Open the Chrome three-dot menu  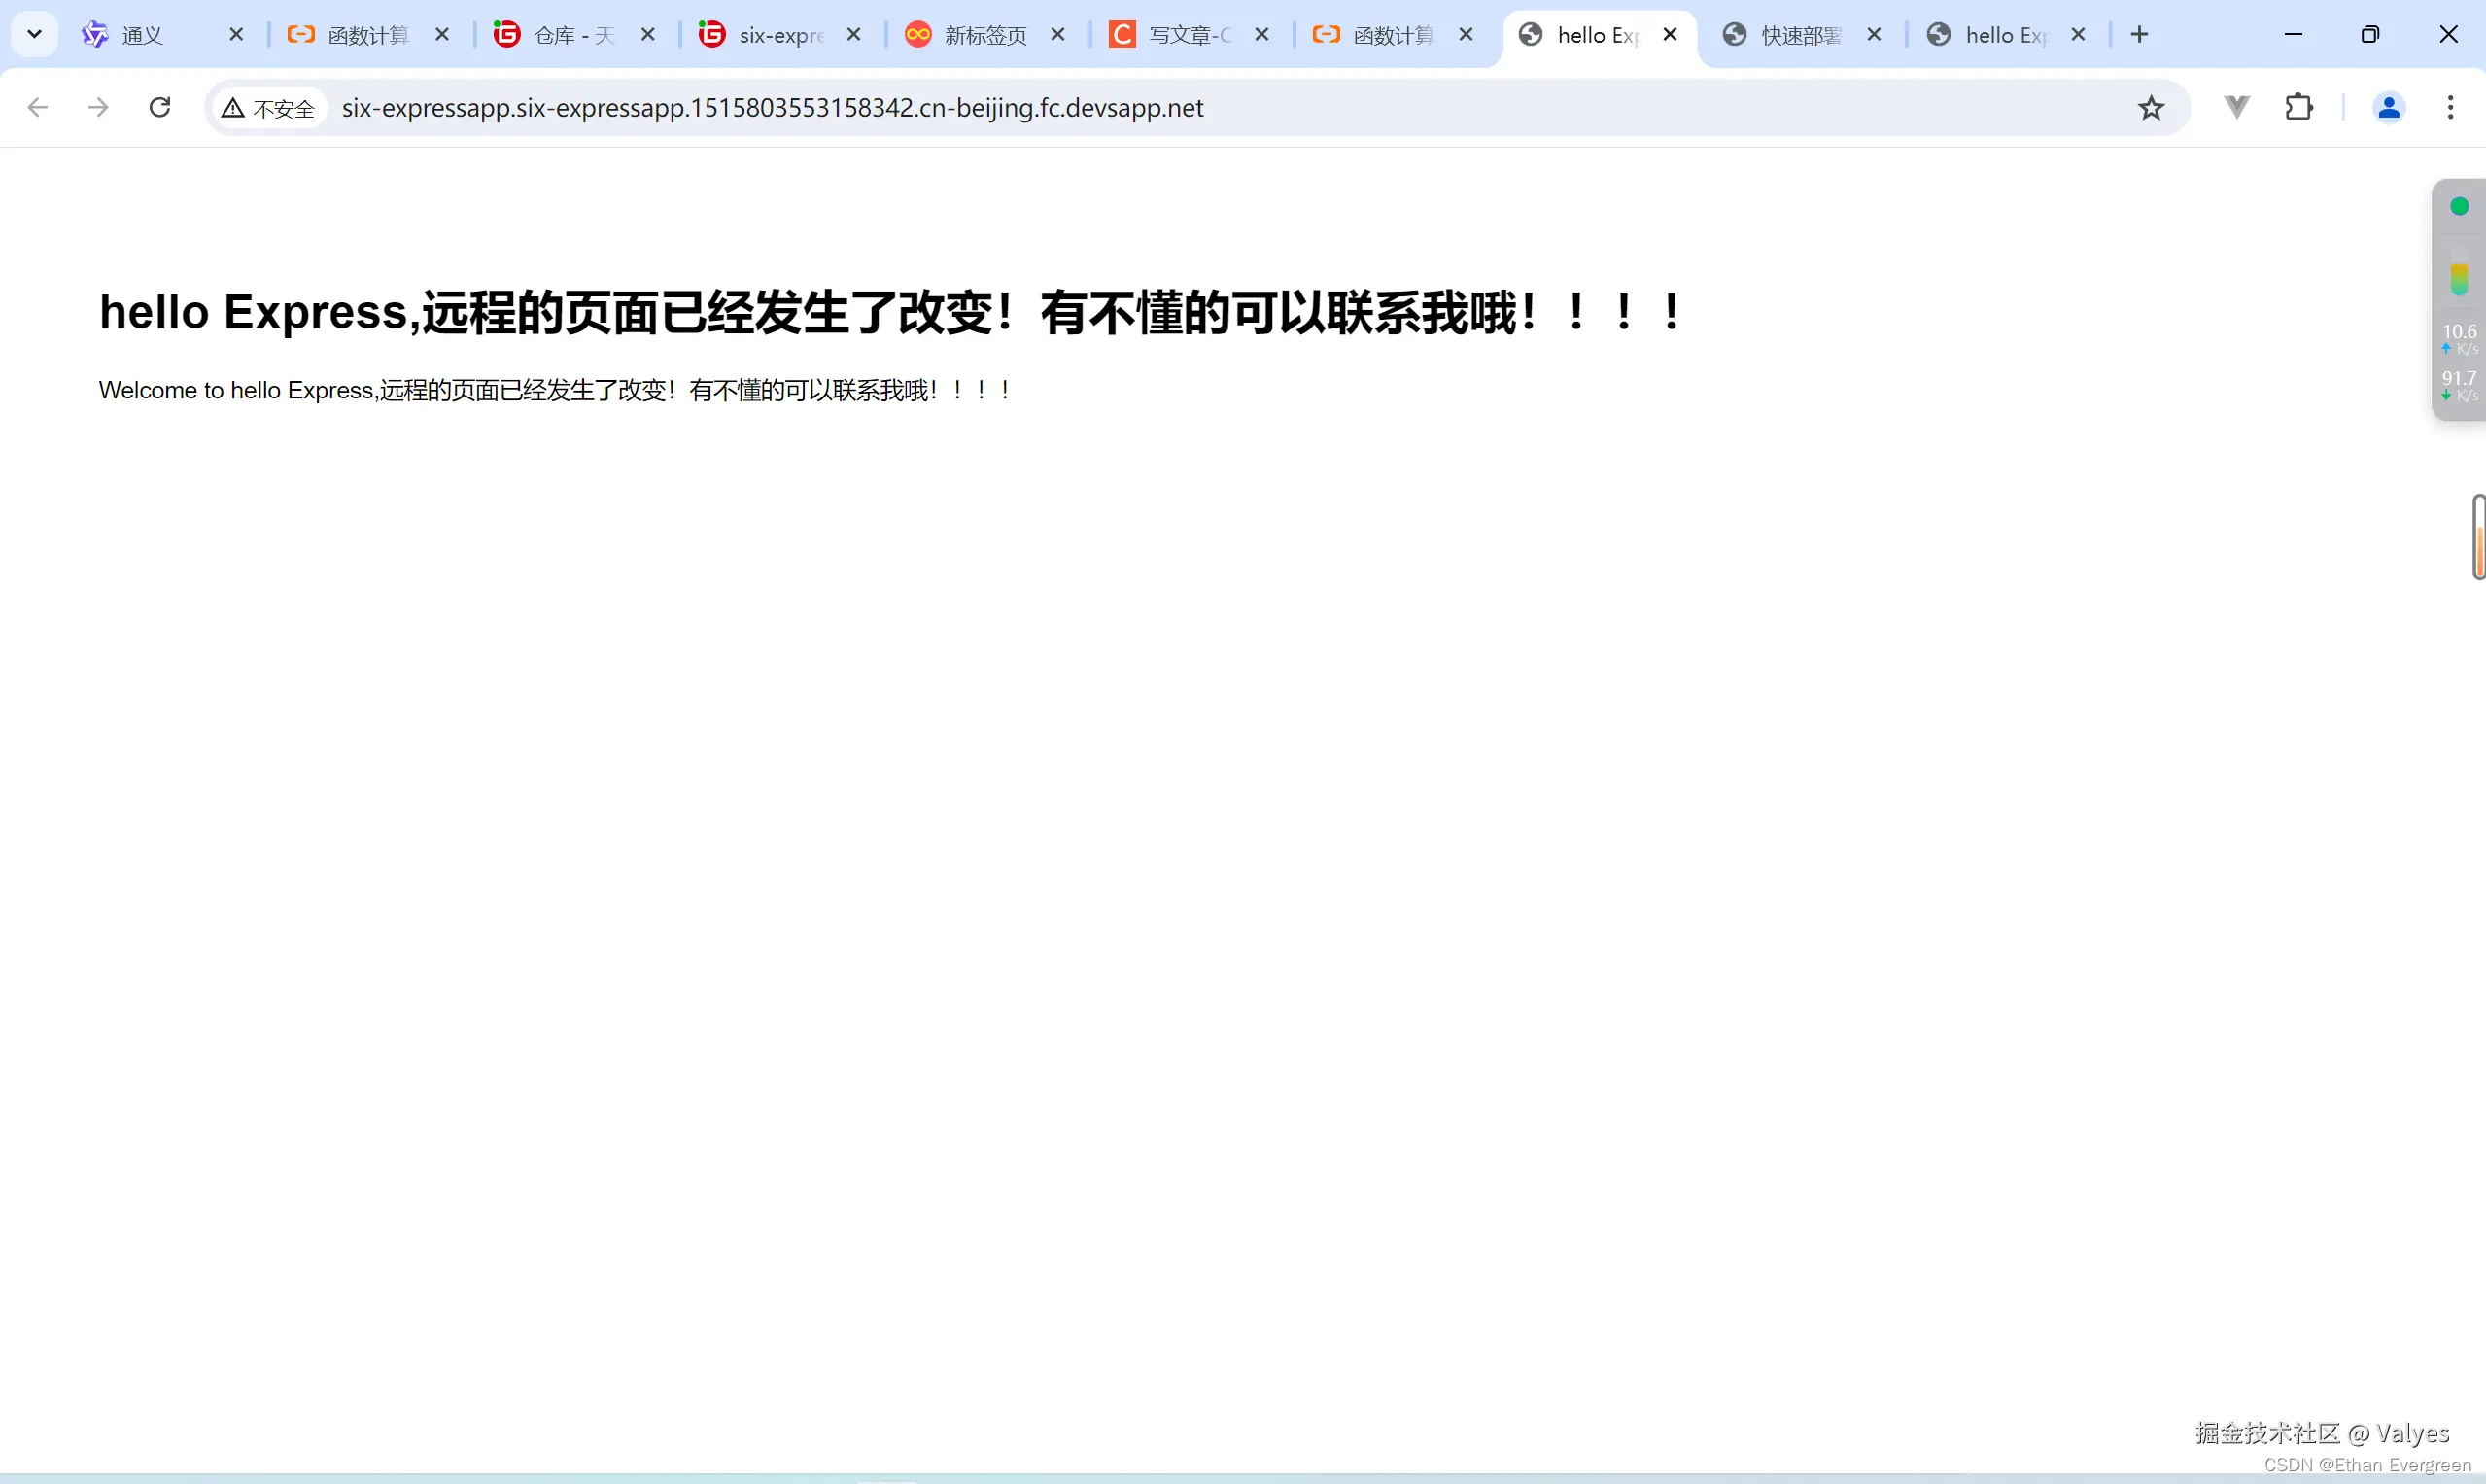point(2450,107)
